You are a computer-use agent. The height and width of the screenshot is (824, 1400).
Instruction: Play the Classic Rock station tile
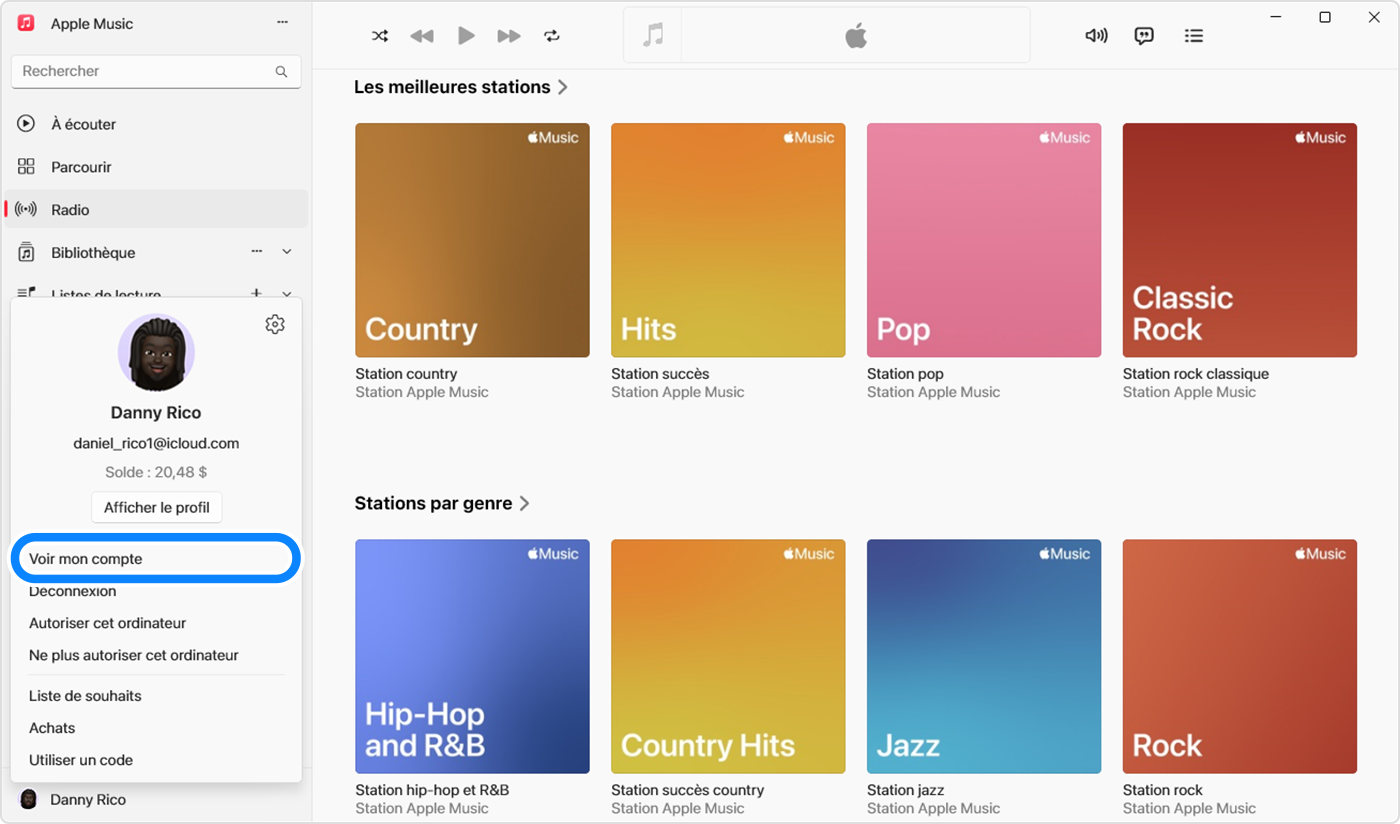click(x=1240, y=240)
